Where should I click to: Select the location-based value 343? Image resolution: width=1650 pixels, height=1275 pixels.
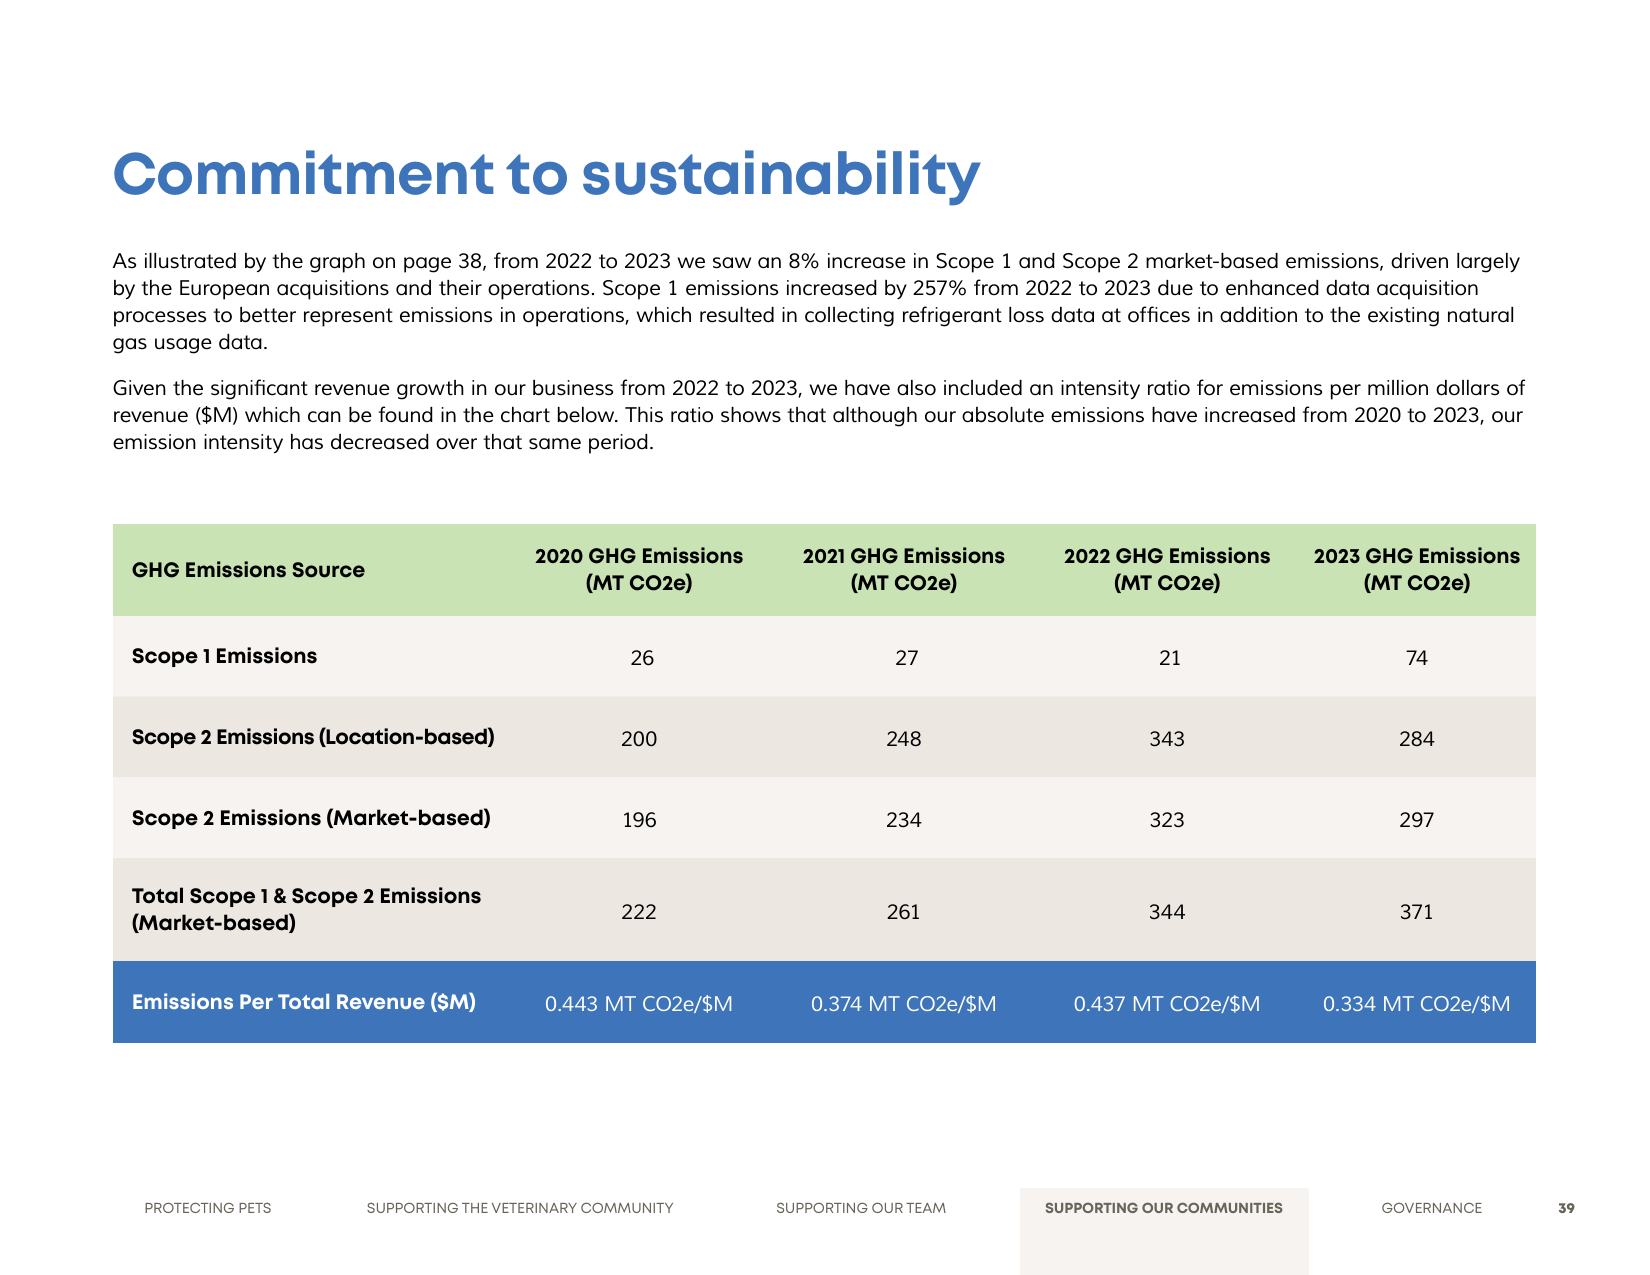(x=1167, y=739)
